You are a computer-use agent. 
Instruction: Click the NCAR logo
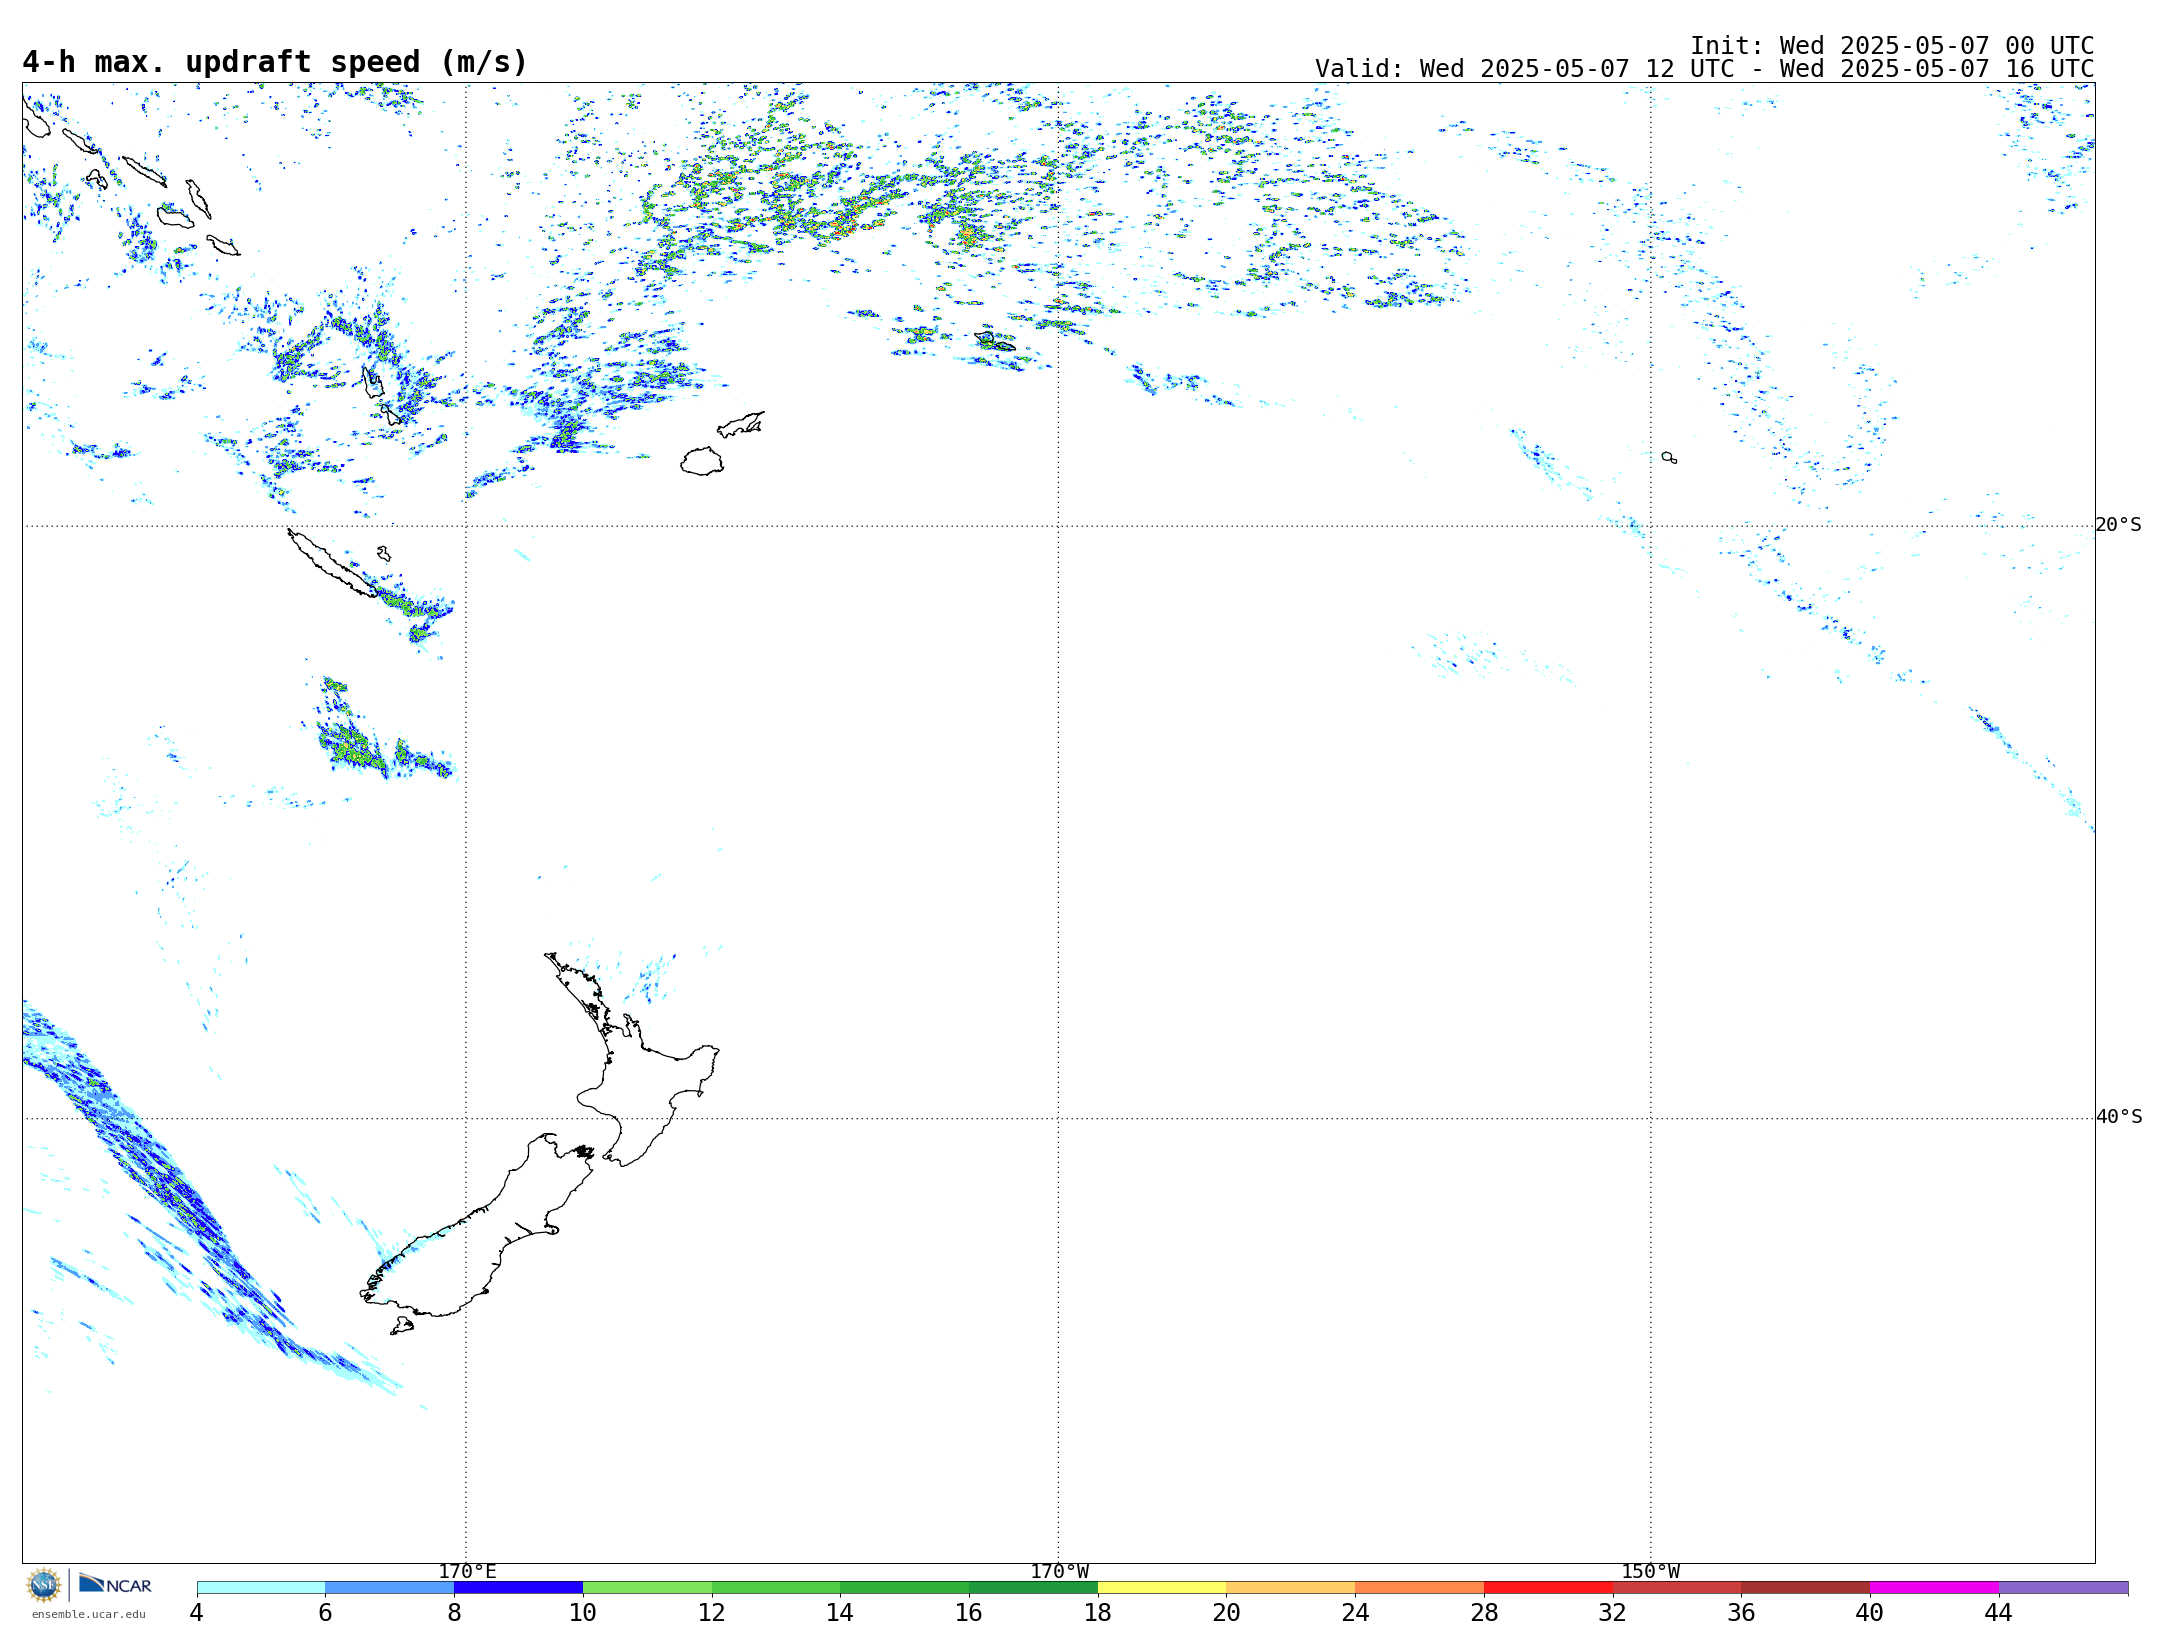pyautogui.click(x=115, y=1584)
